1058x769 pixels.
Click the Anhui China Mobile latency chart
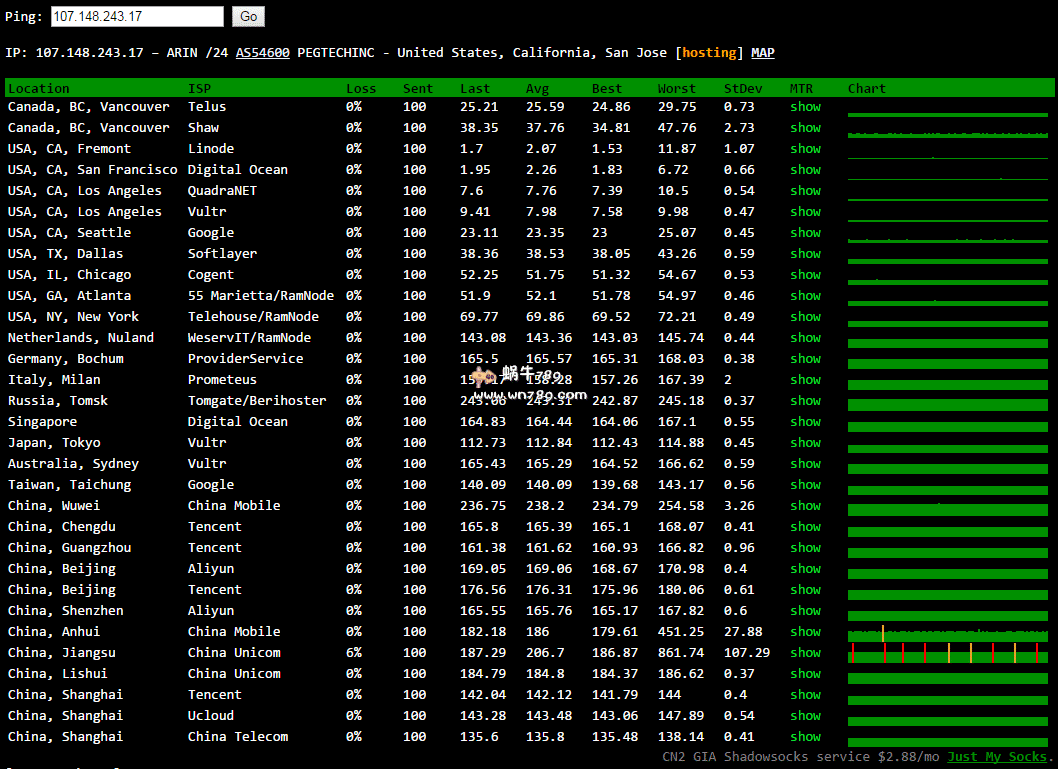coord(948,633)
